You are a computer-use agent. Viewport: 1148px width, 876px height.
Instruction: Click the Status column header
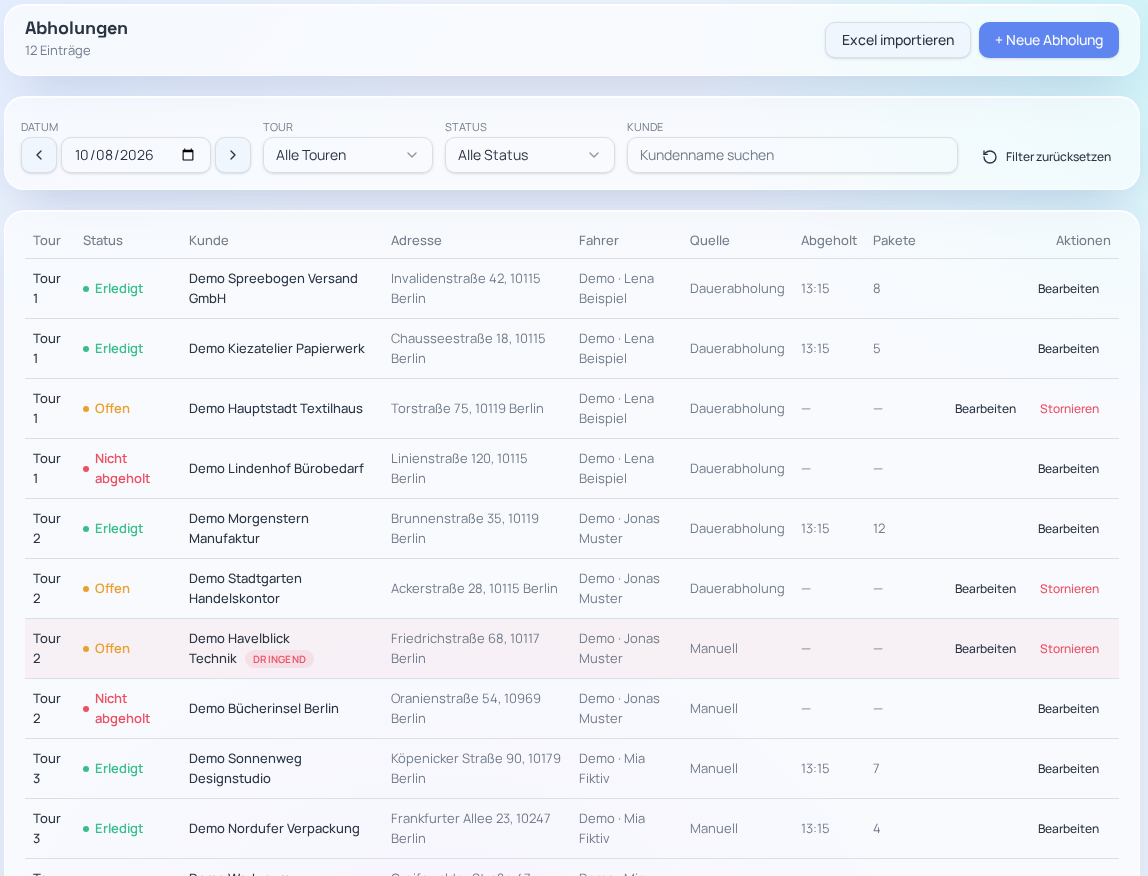click(102, 240)
